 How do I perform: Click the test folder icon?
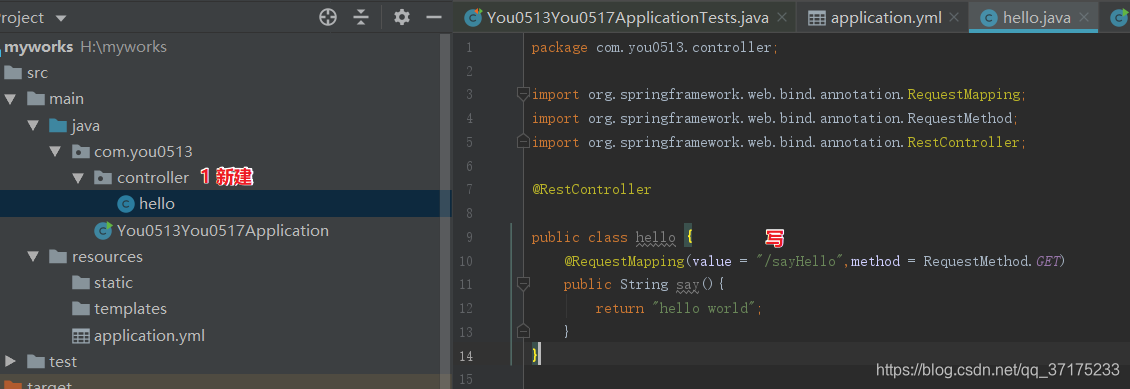tap(35, 362)
